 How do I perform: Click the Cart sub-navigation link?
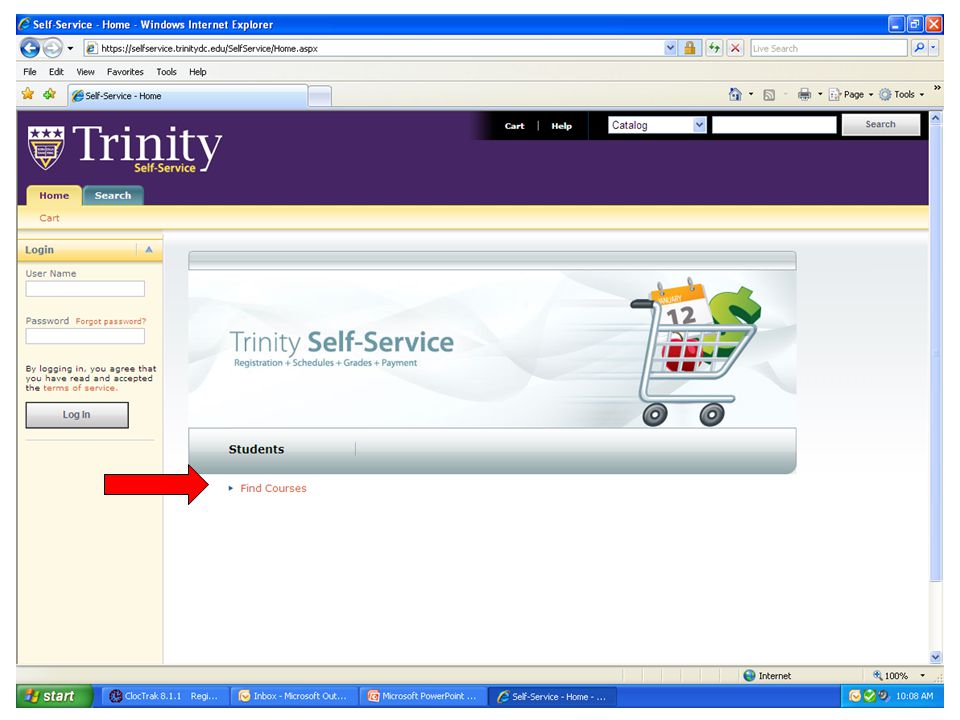(x=50, y=218)
